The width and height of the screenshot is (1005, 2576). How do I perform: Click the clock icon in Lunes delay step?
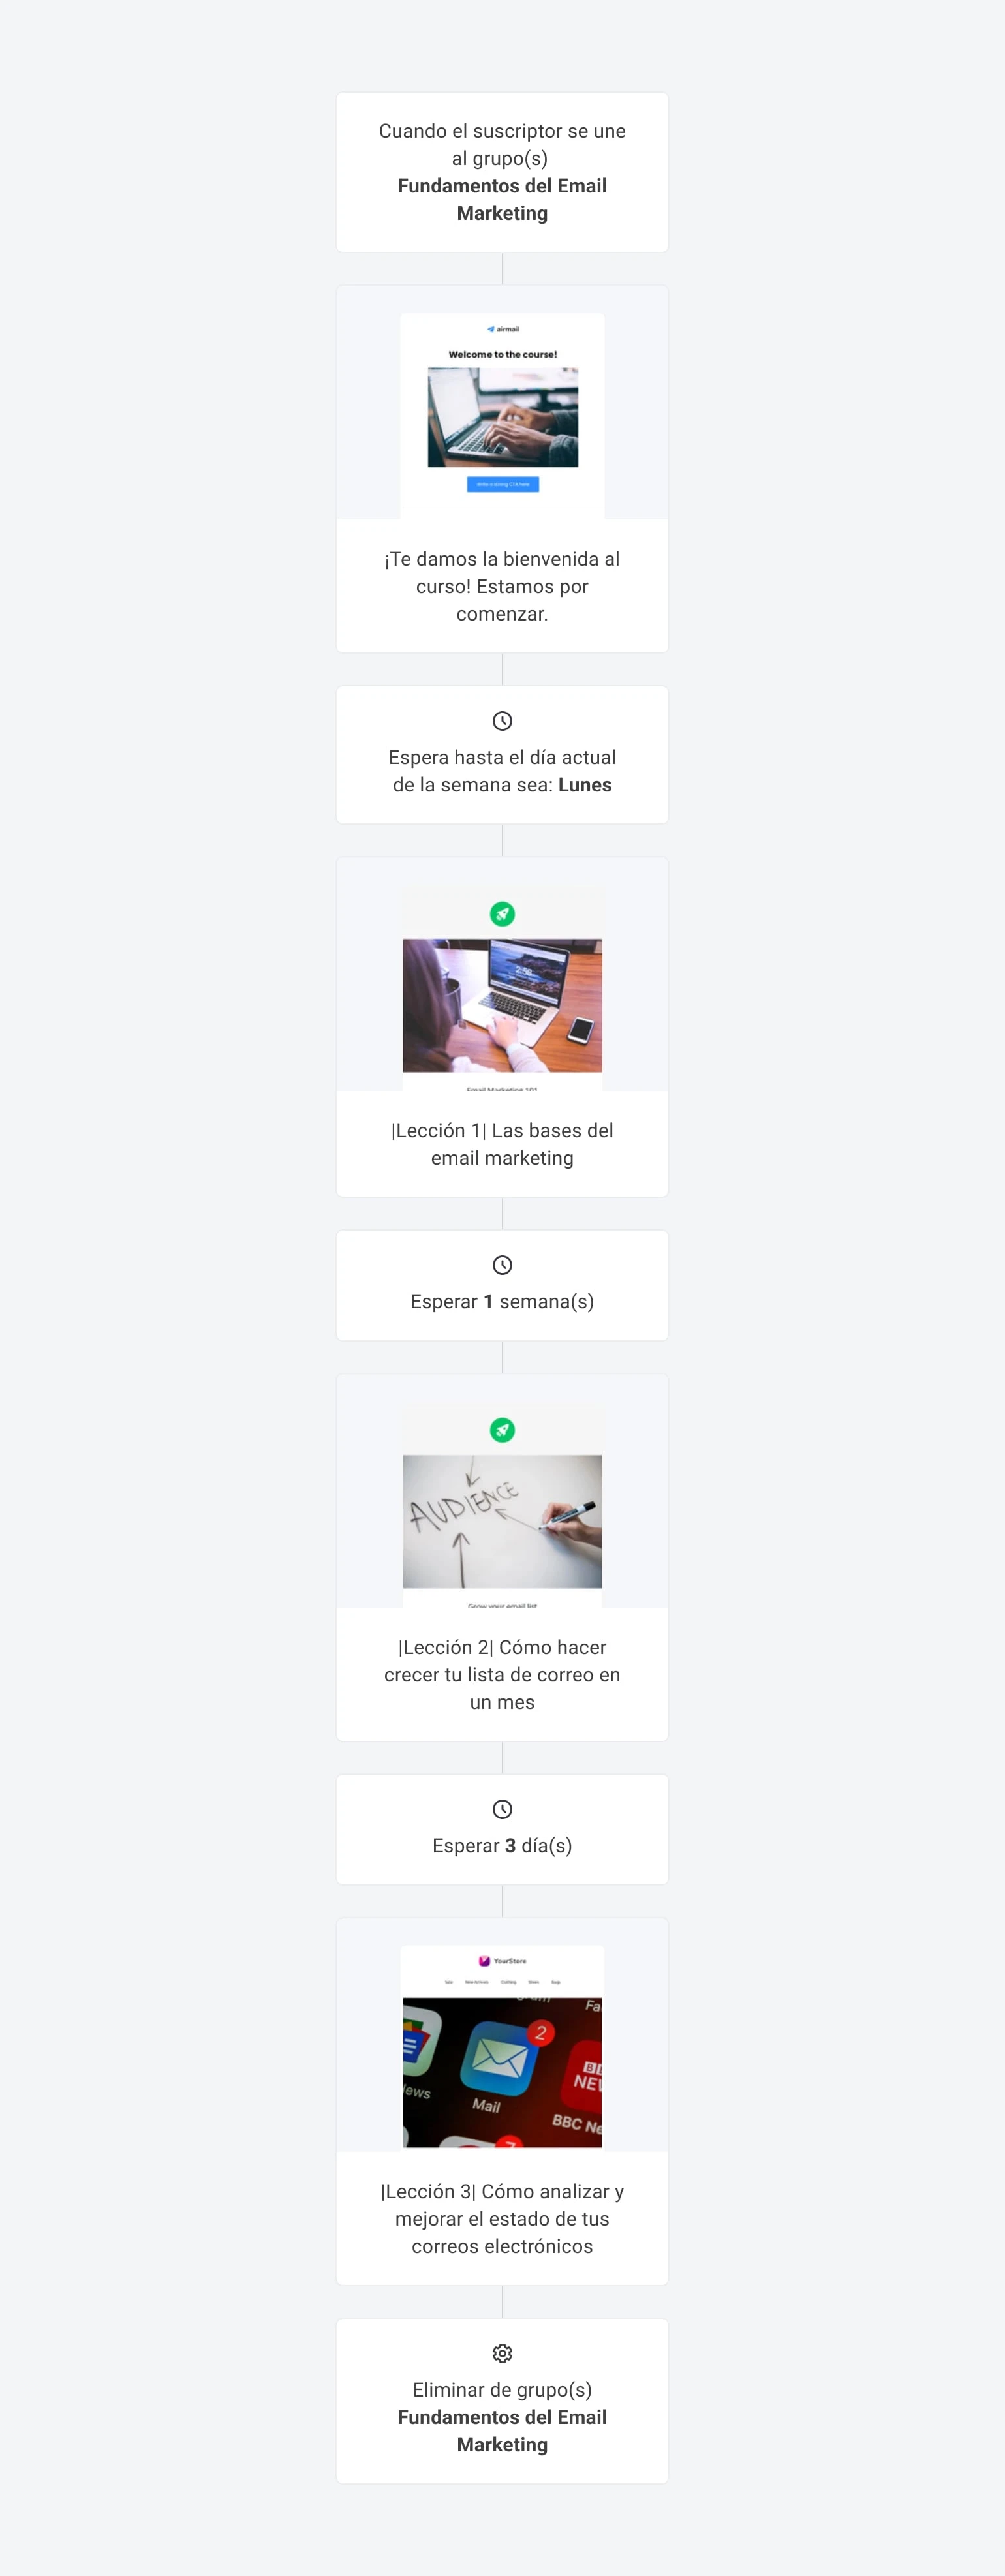coord(502,721)
